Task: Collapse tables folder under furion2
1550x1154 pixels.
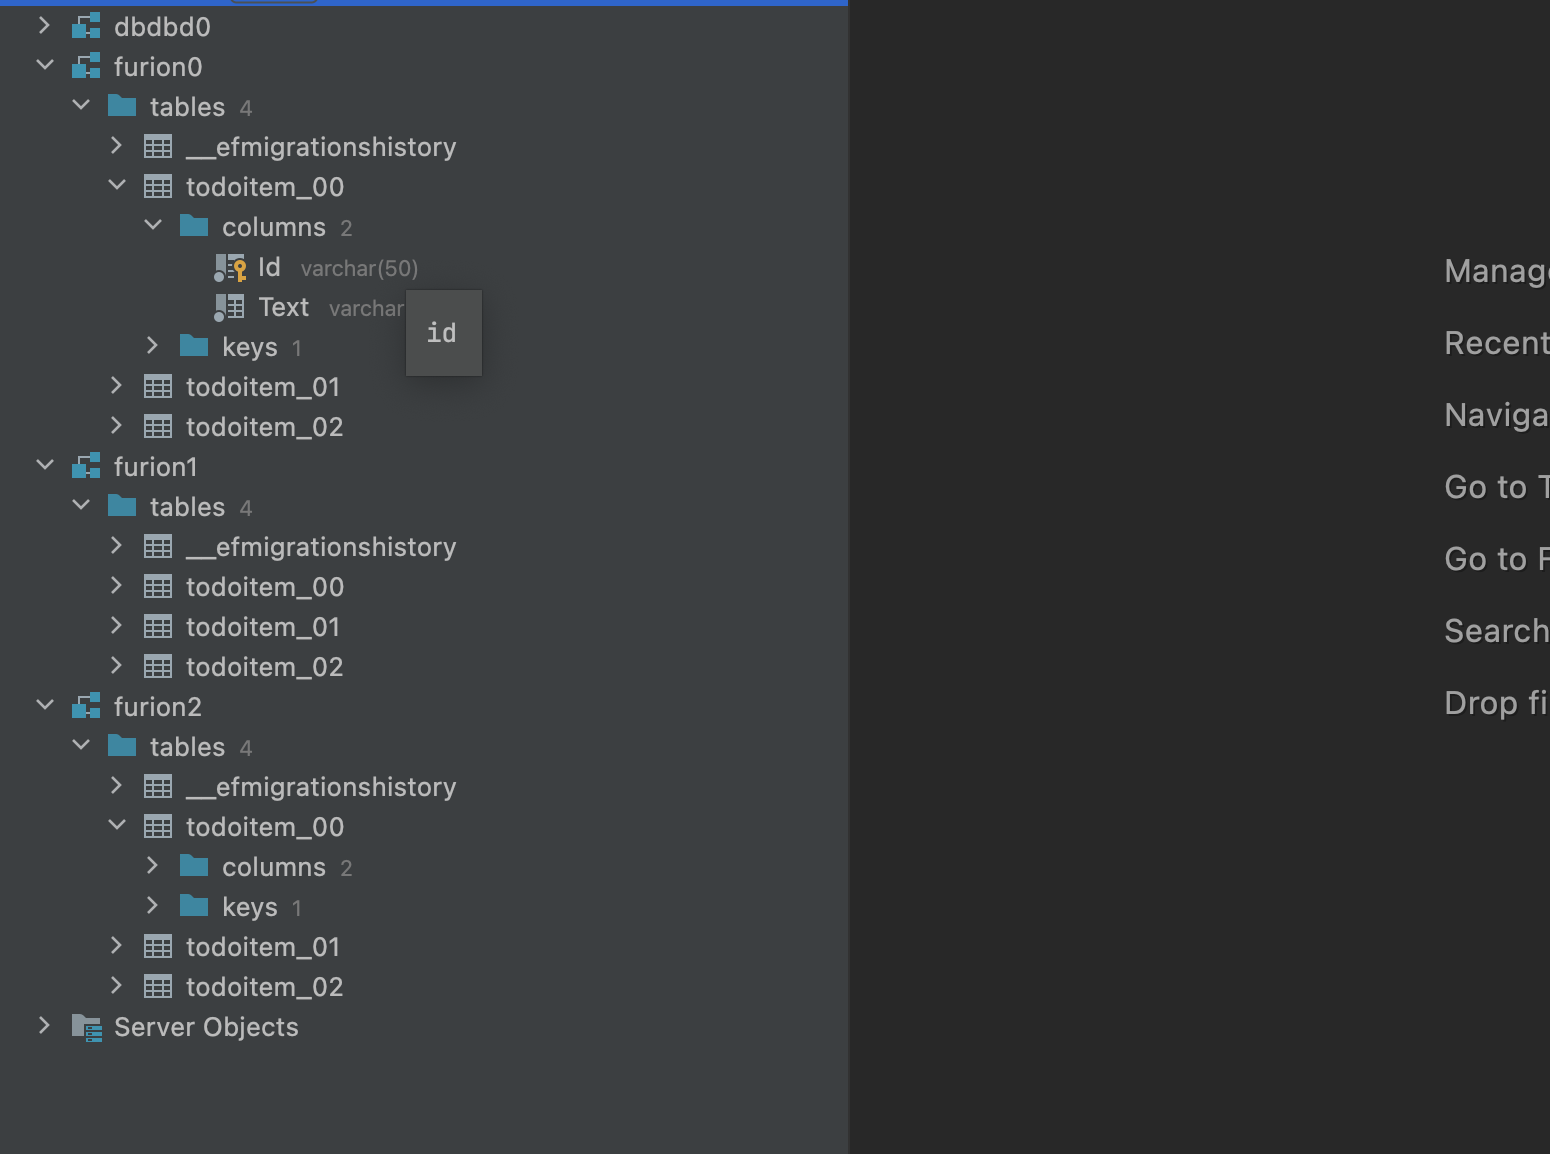Action: (x=81, y=745)
